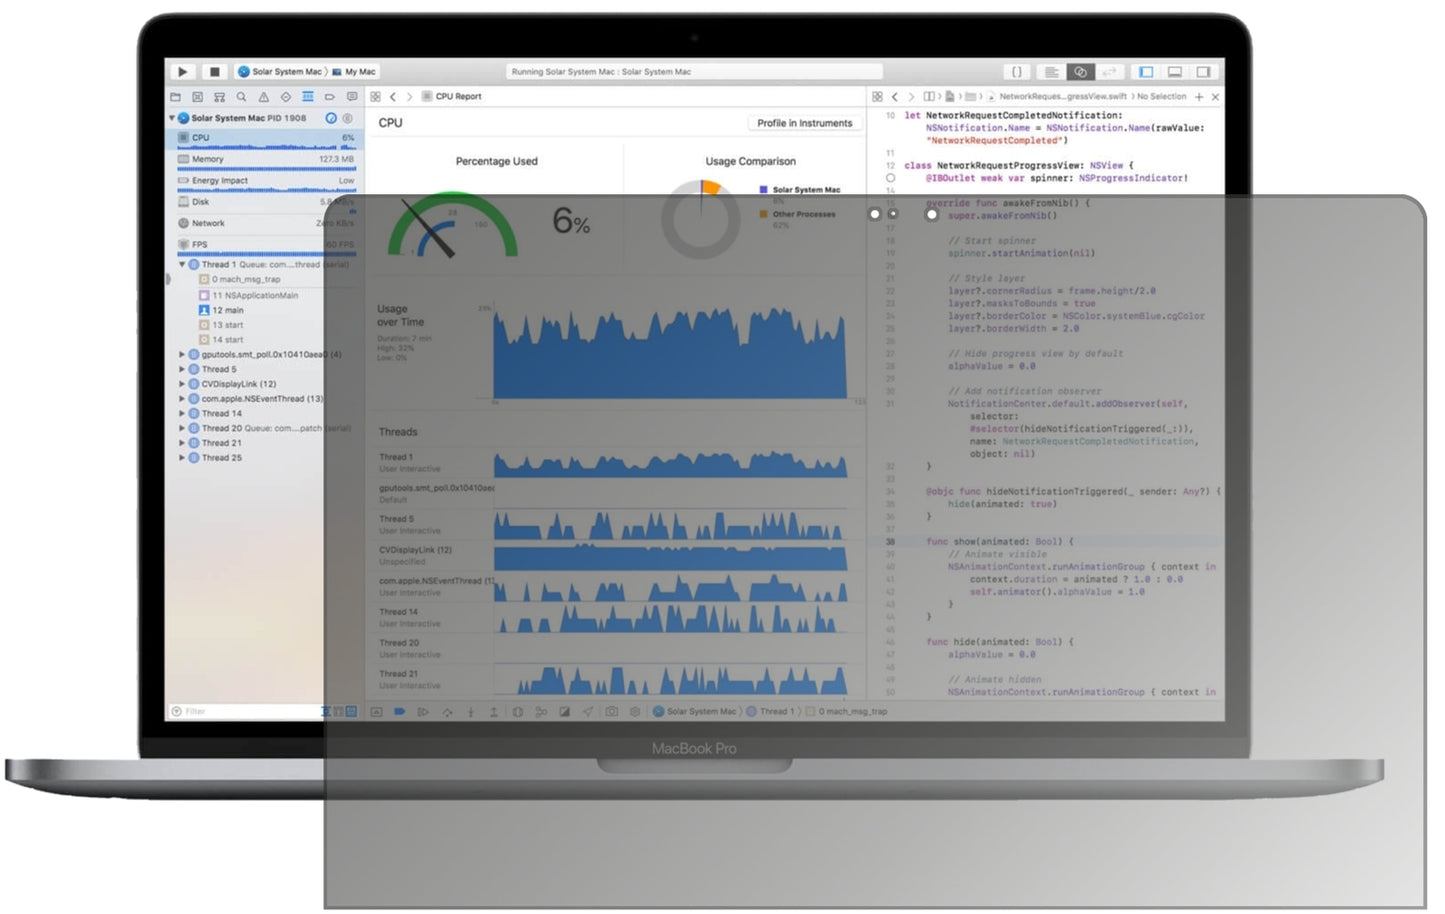Switch to the Standard editor icon
Screen dimensions: 1445x914
1051,72
